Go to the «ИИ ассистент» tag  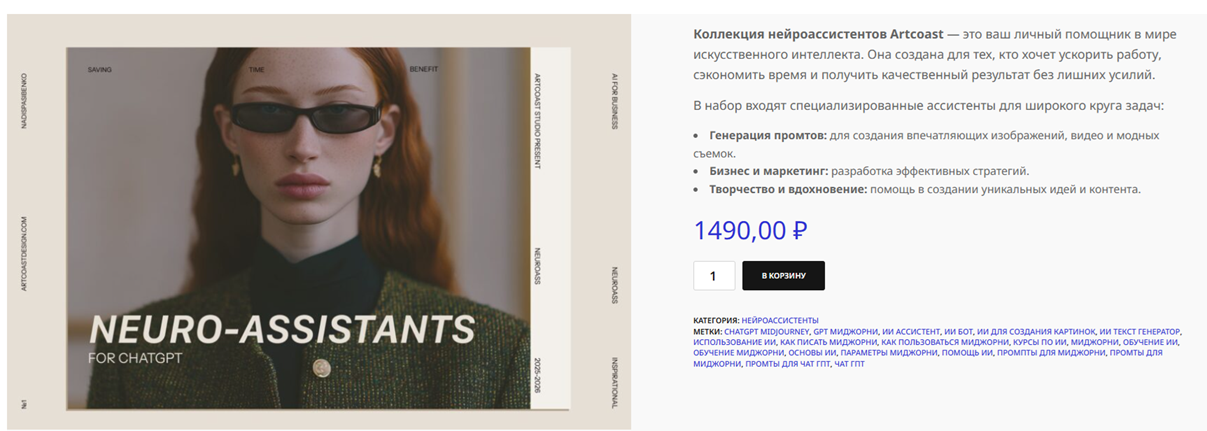coord(912,331)
